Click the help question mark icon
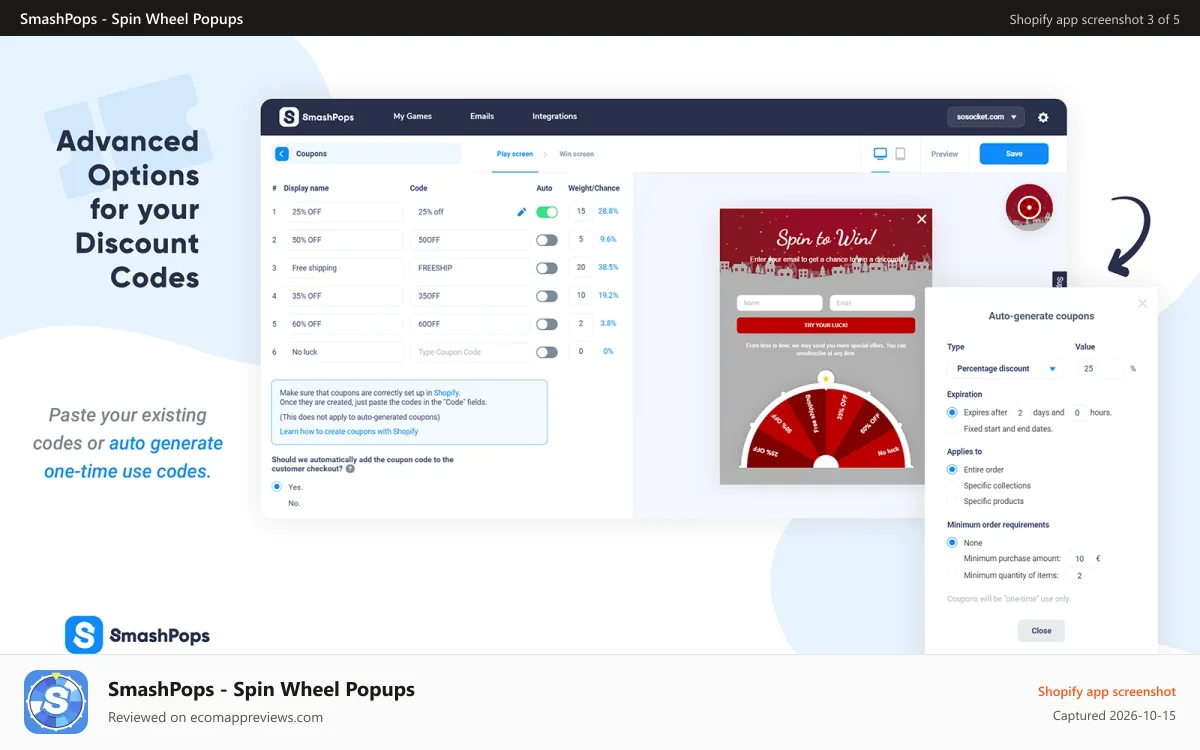 [x=350, y=468]
